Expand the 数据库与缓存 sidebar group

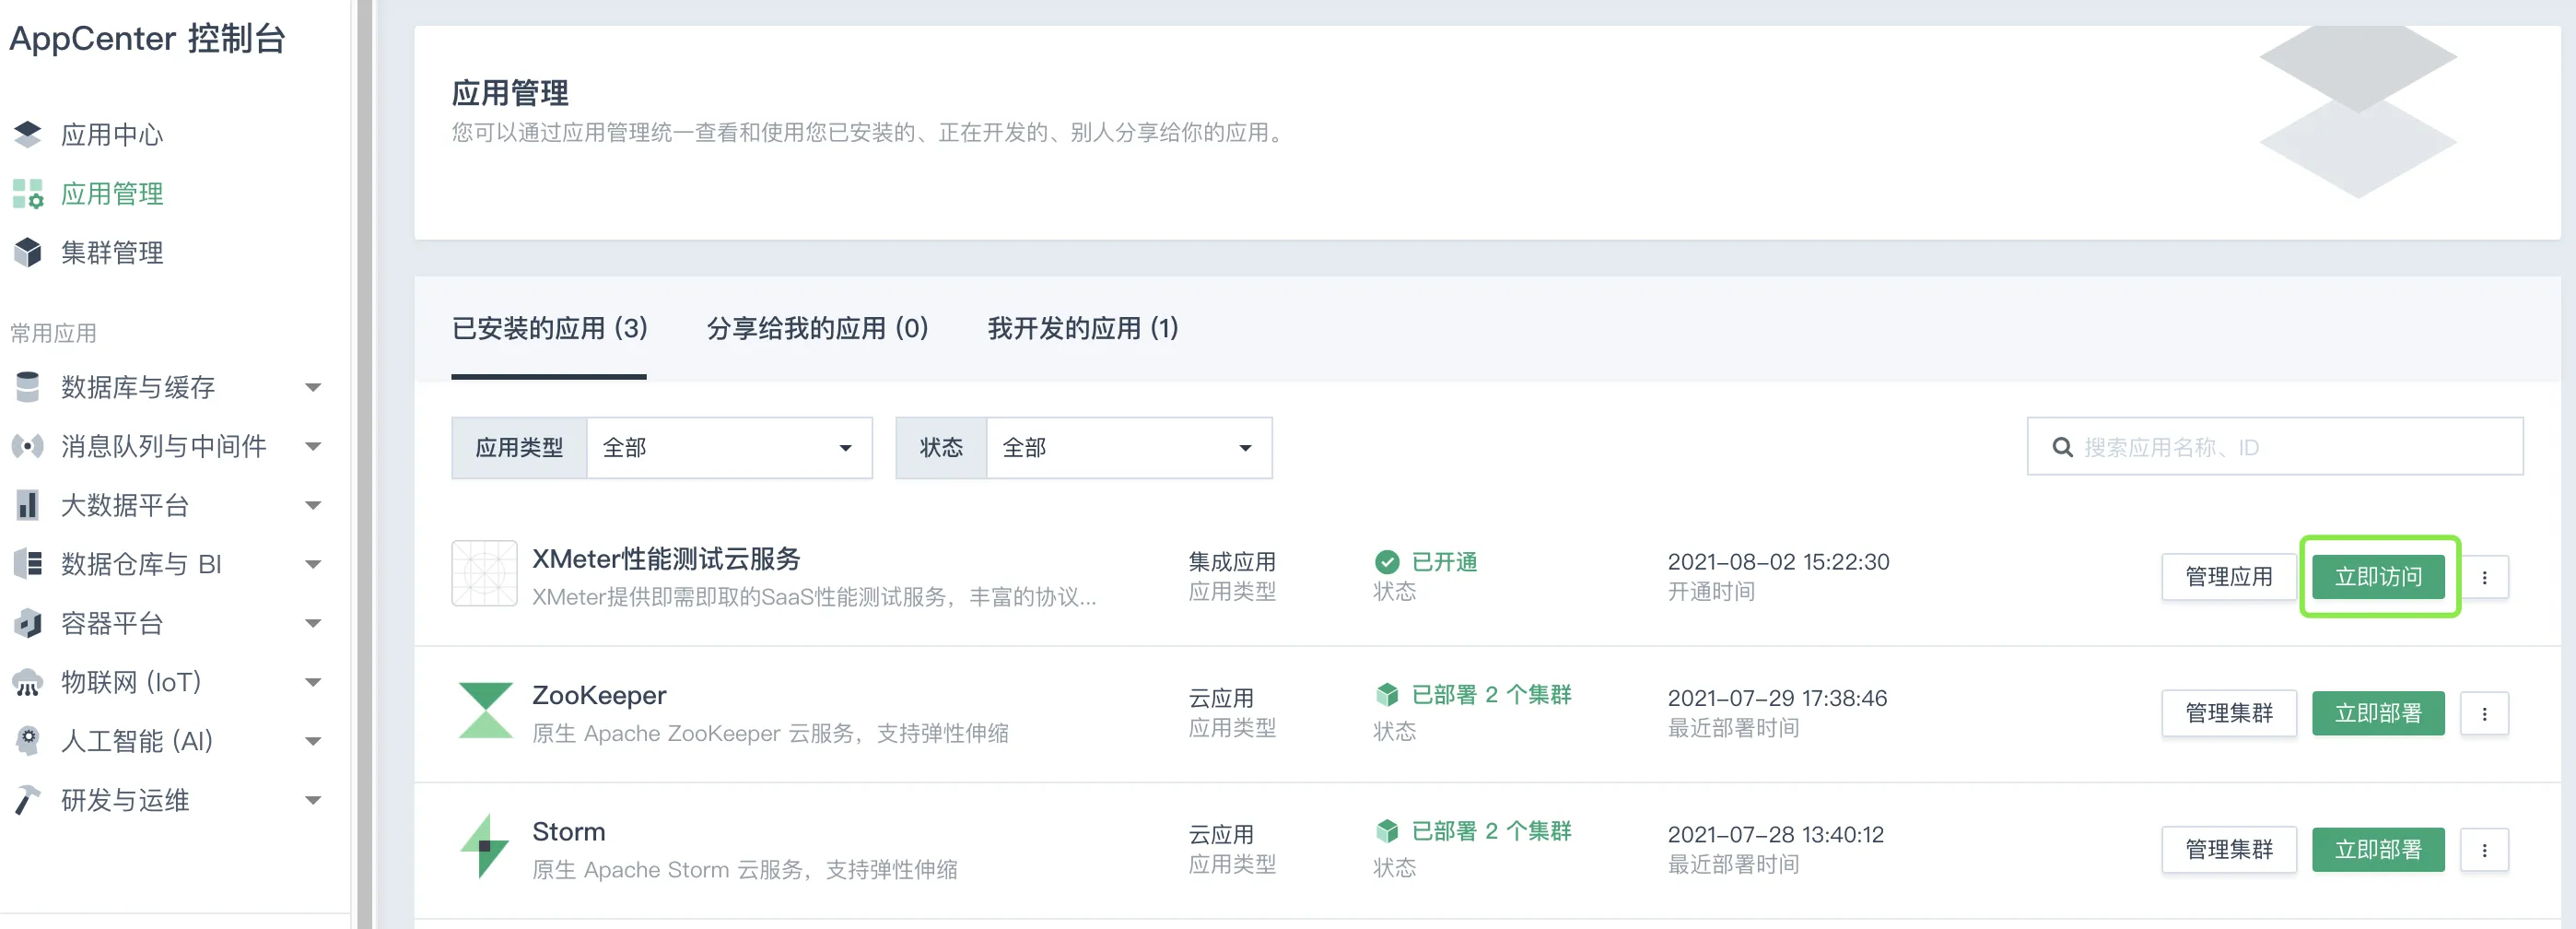pyautogui.click(x=313, y=387)
